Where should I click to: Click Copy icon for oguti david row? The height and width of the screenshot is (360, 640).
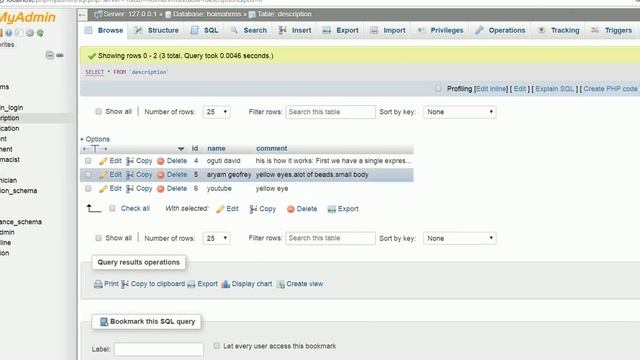click(x=130, y=161)
